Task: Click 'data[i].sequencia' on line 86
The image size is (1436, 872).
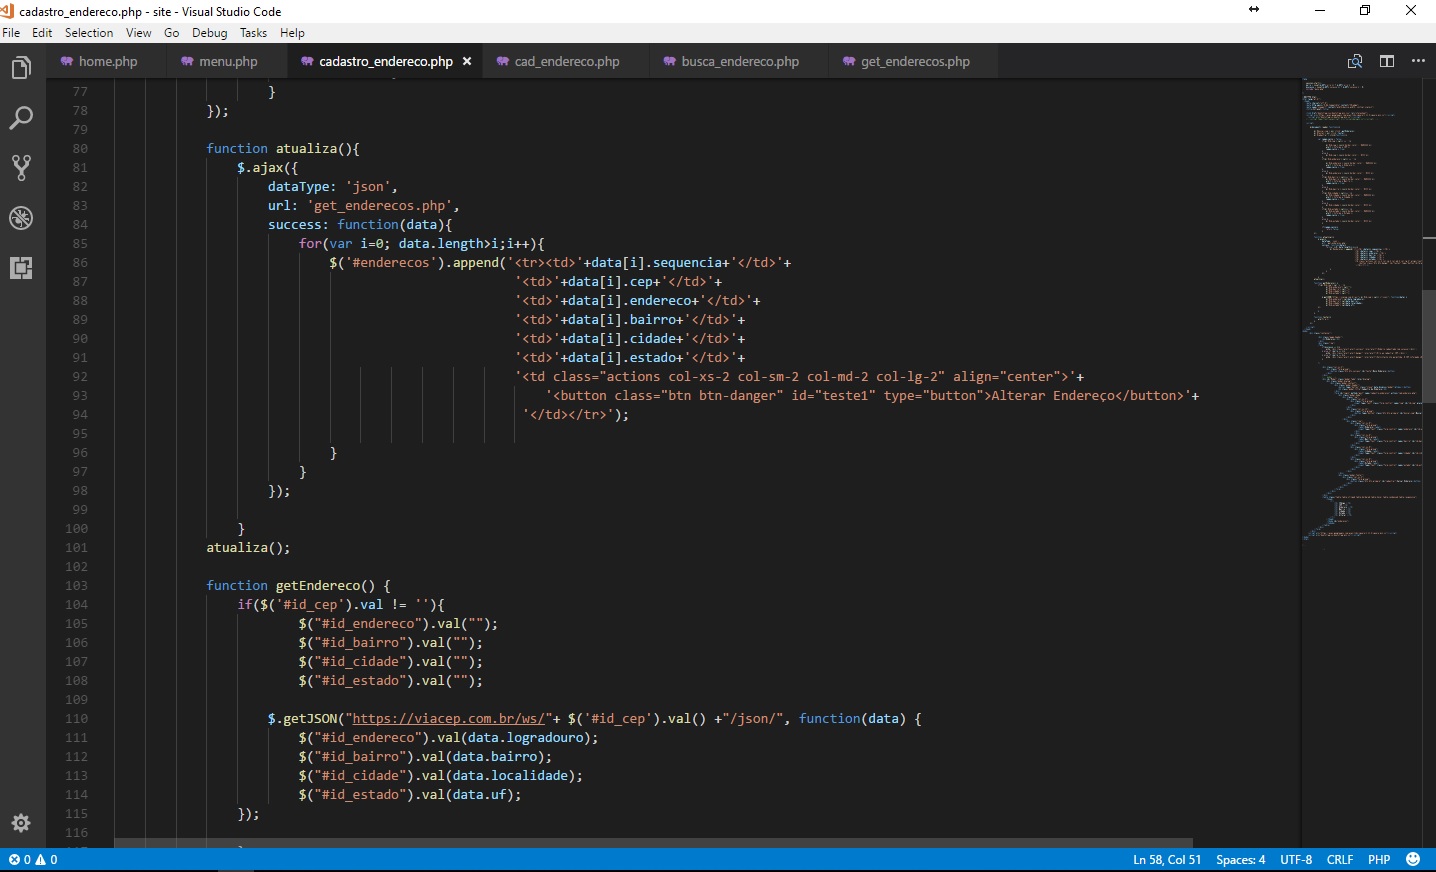Action: [657, 262]
